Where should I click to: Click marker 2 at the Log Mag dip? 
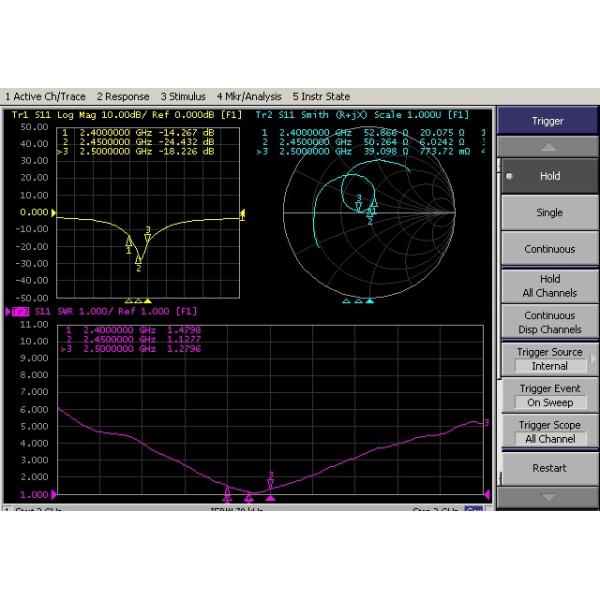click(x=139, y=260)
